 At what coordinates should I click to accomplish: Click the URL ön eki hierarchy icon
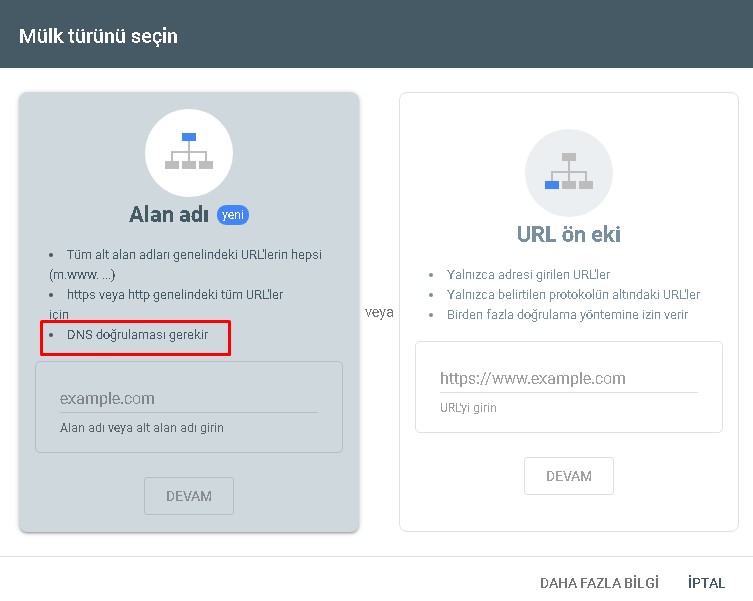pos(568,172)
